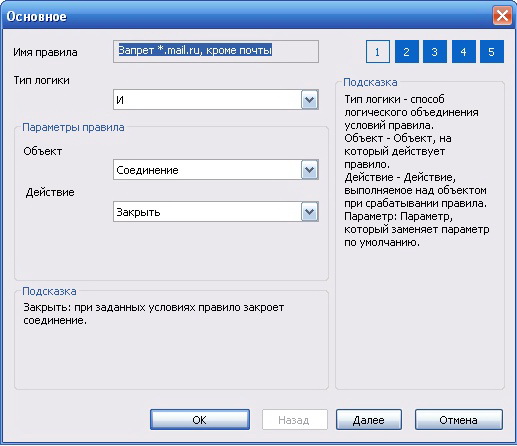Click the Объект label
This screenshot has width=517, height=446.
[x=43, y=151]
